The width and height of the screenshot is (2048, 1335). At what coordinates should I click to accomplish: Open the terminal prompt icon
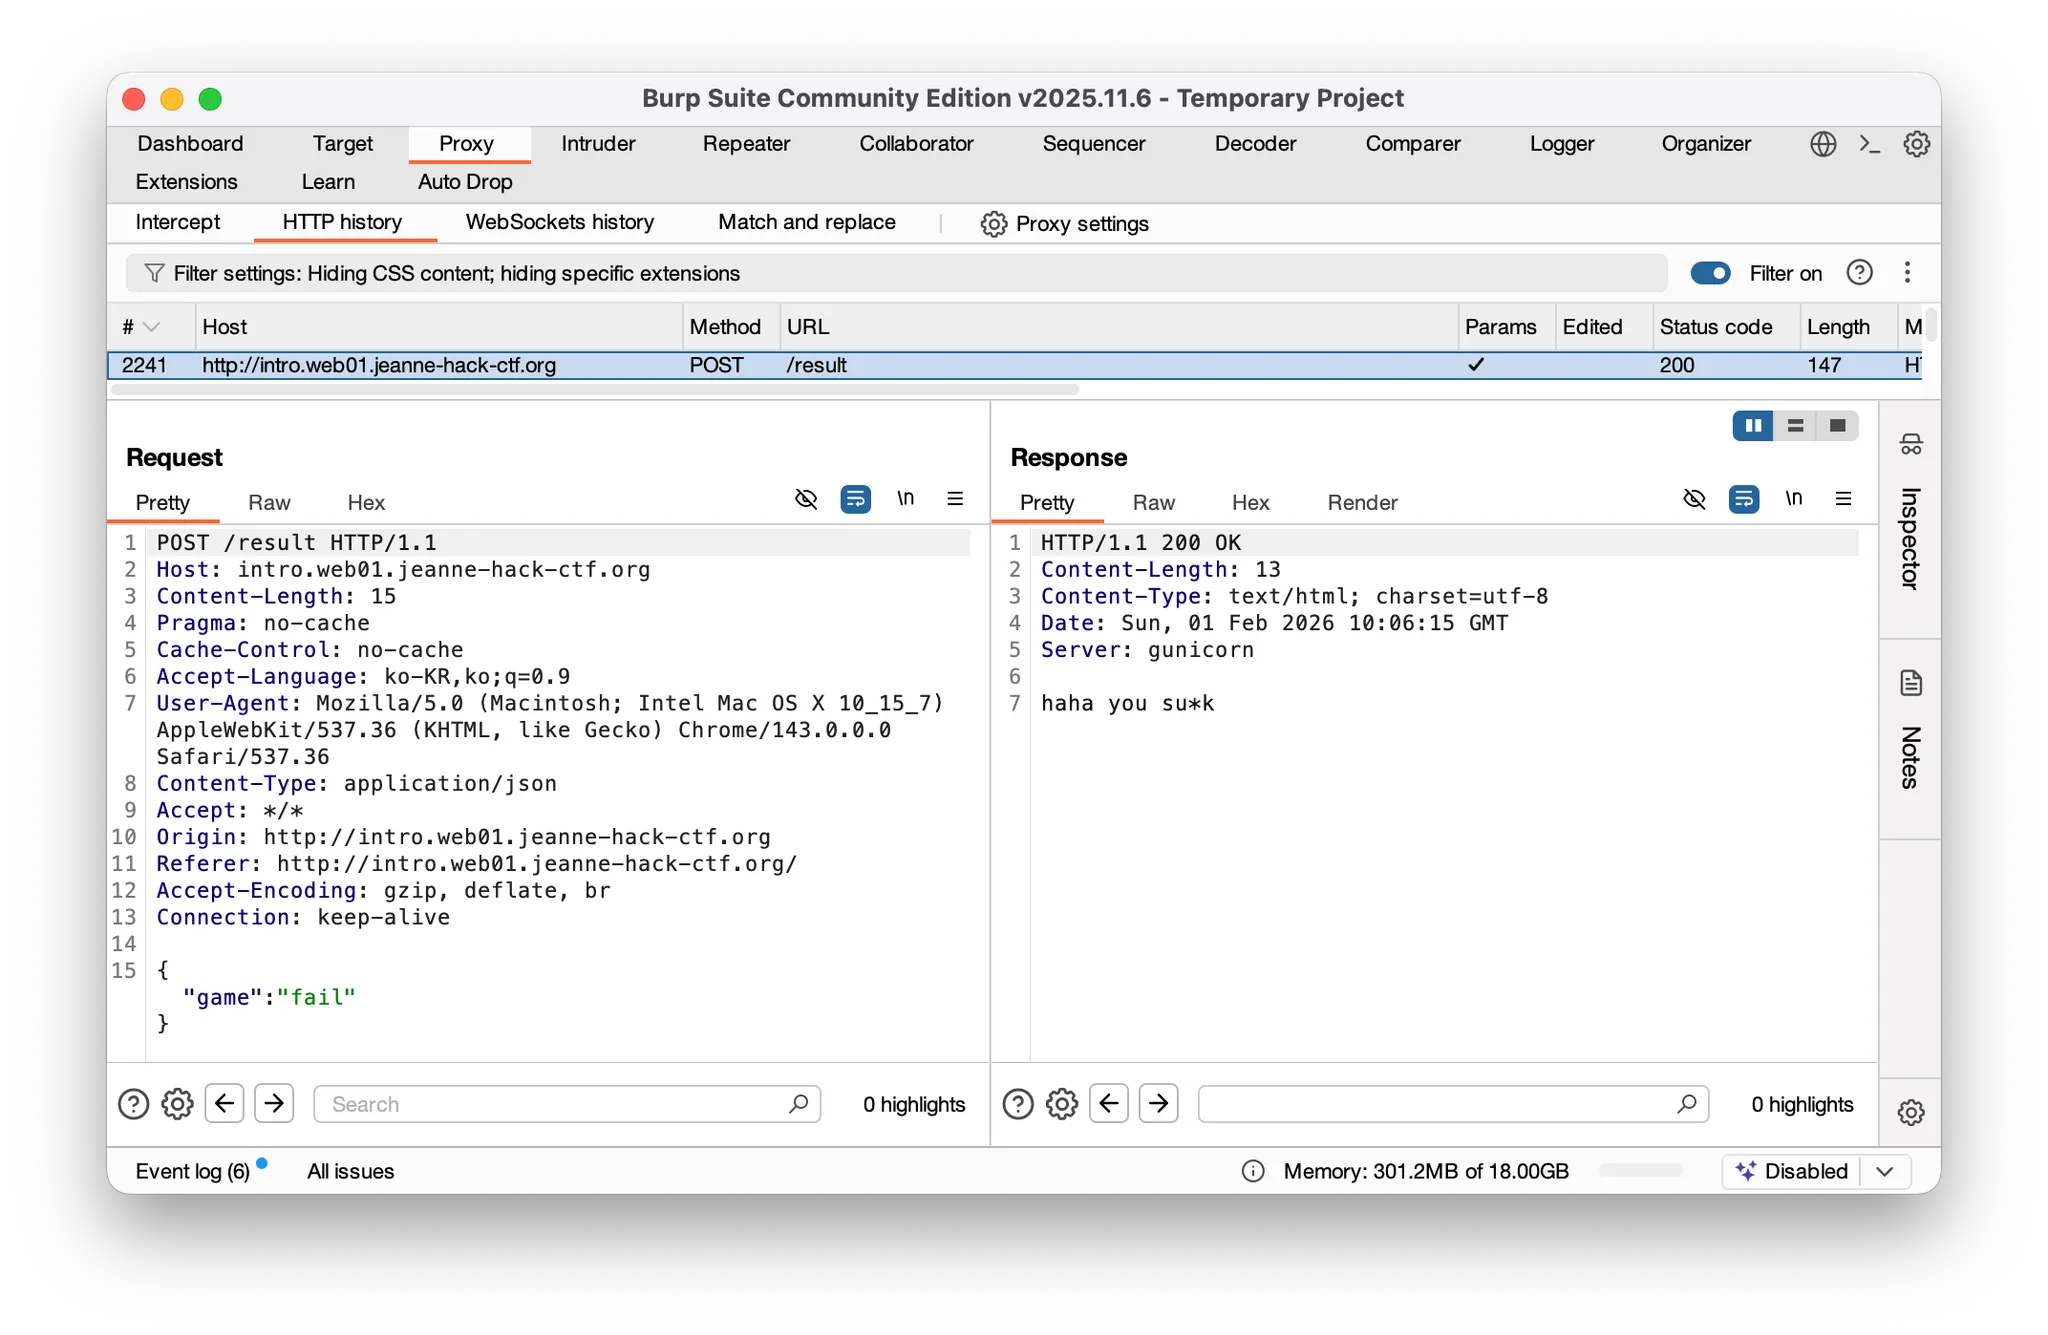tap(1869, 144)
